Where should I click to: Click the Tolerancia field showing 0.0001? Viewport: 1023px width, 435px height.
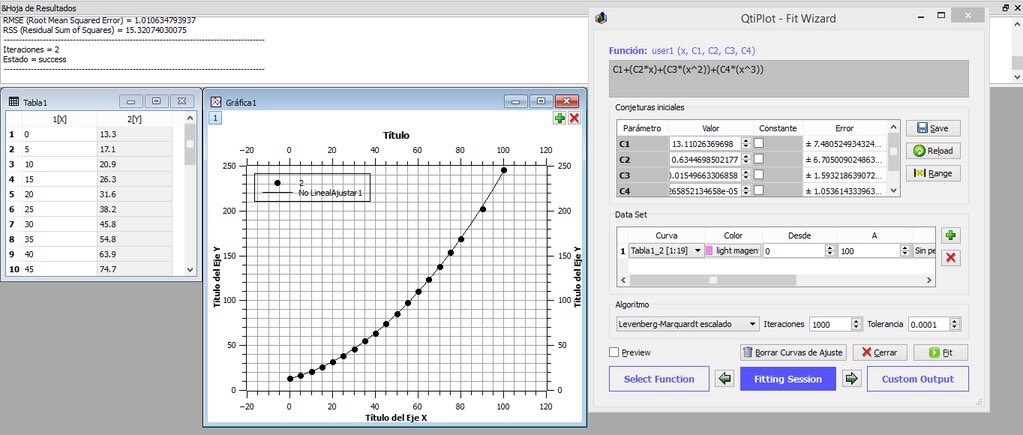click(930, 323)
